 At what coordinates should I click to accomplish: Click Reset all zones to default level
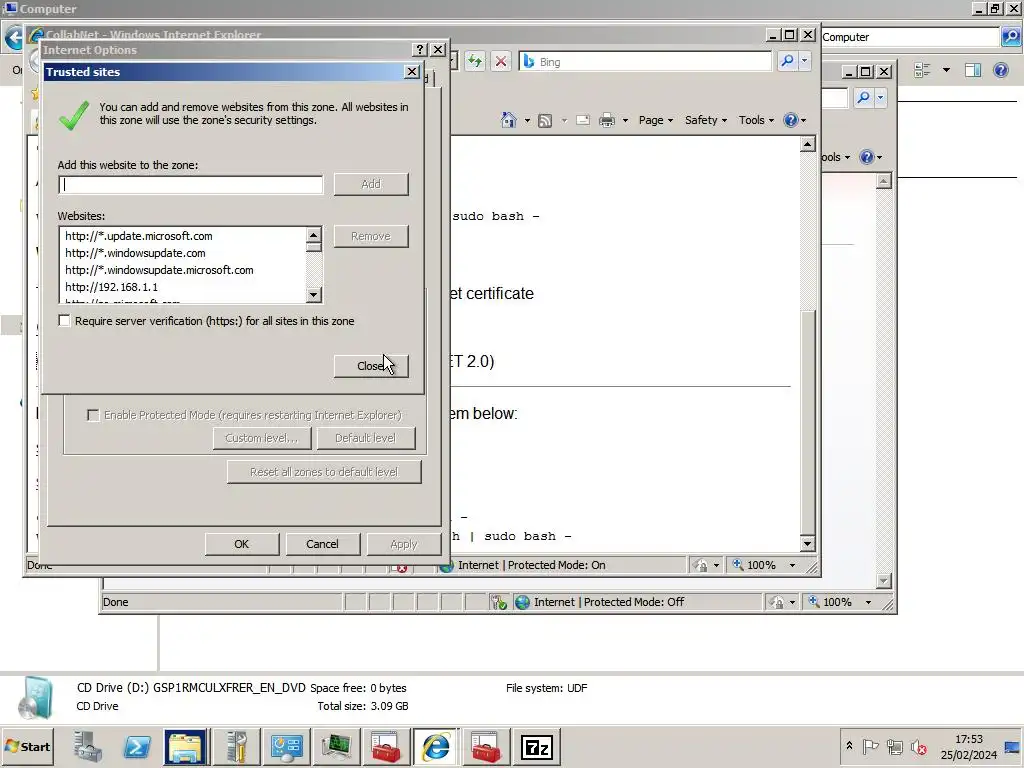pos(324,472)
